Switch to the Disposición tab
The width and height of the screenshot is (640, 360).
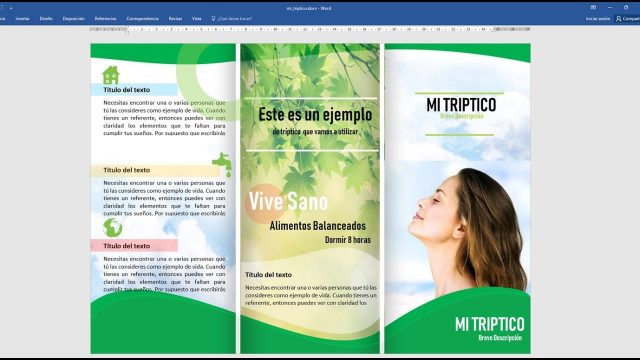click(x=74, y=19)
